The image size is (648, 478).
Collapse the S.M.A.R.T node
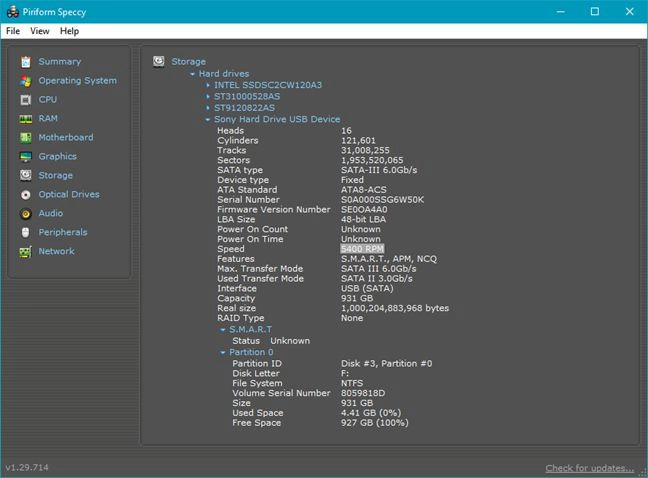coord(223,330)
